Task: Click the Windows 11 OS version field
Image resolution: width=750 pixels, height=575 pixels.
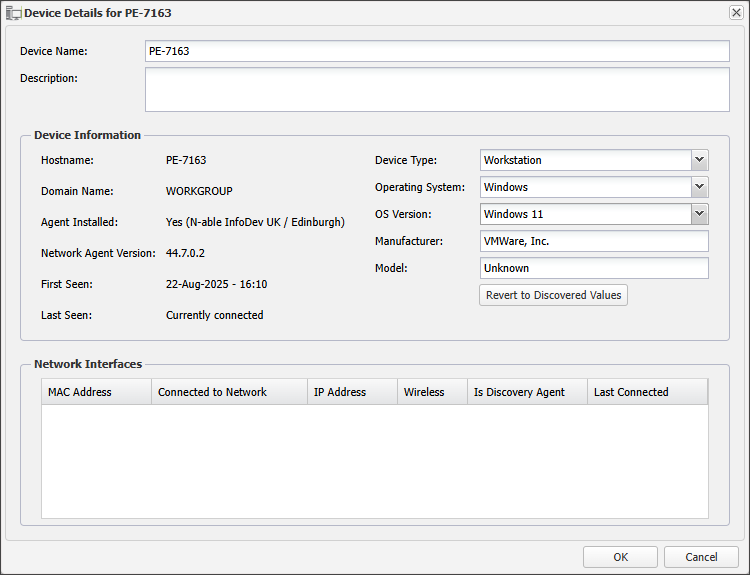Action: pos(584,214)
